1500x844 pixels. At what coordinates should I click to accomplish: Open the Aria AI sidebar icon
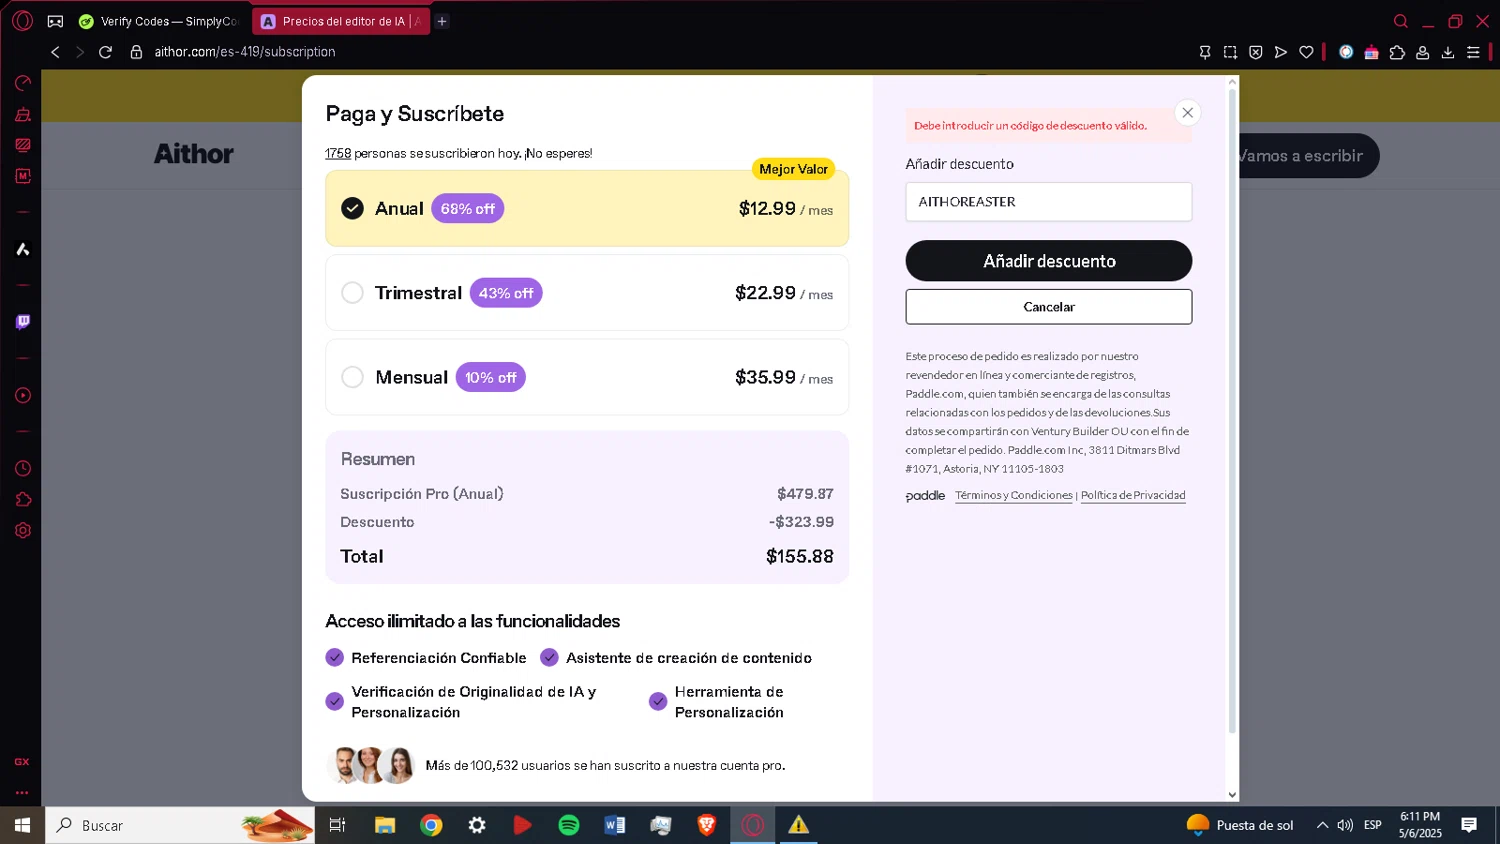tap(22, 249)
